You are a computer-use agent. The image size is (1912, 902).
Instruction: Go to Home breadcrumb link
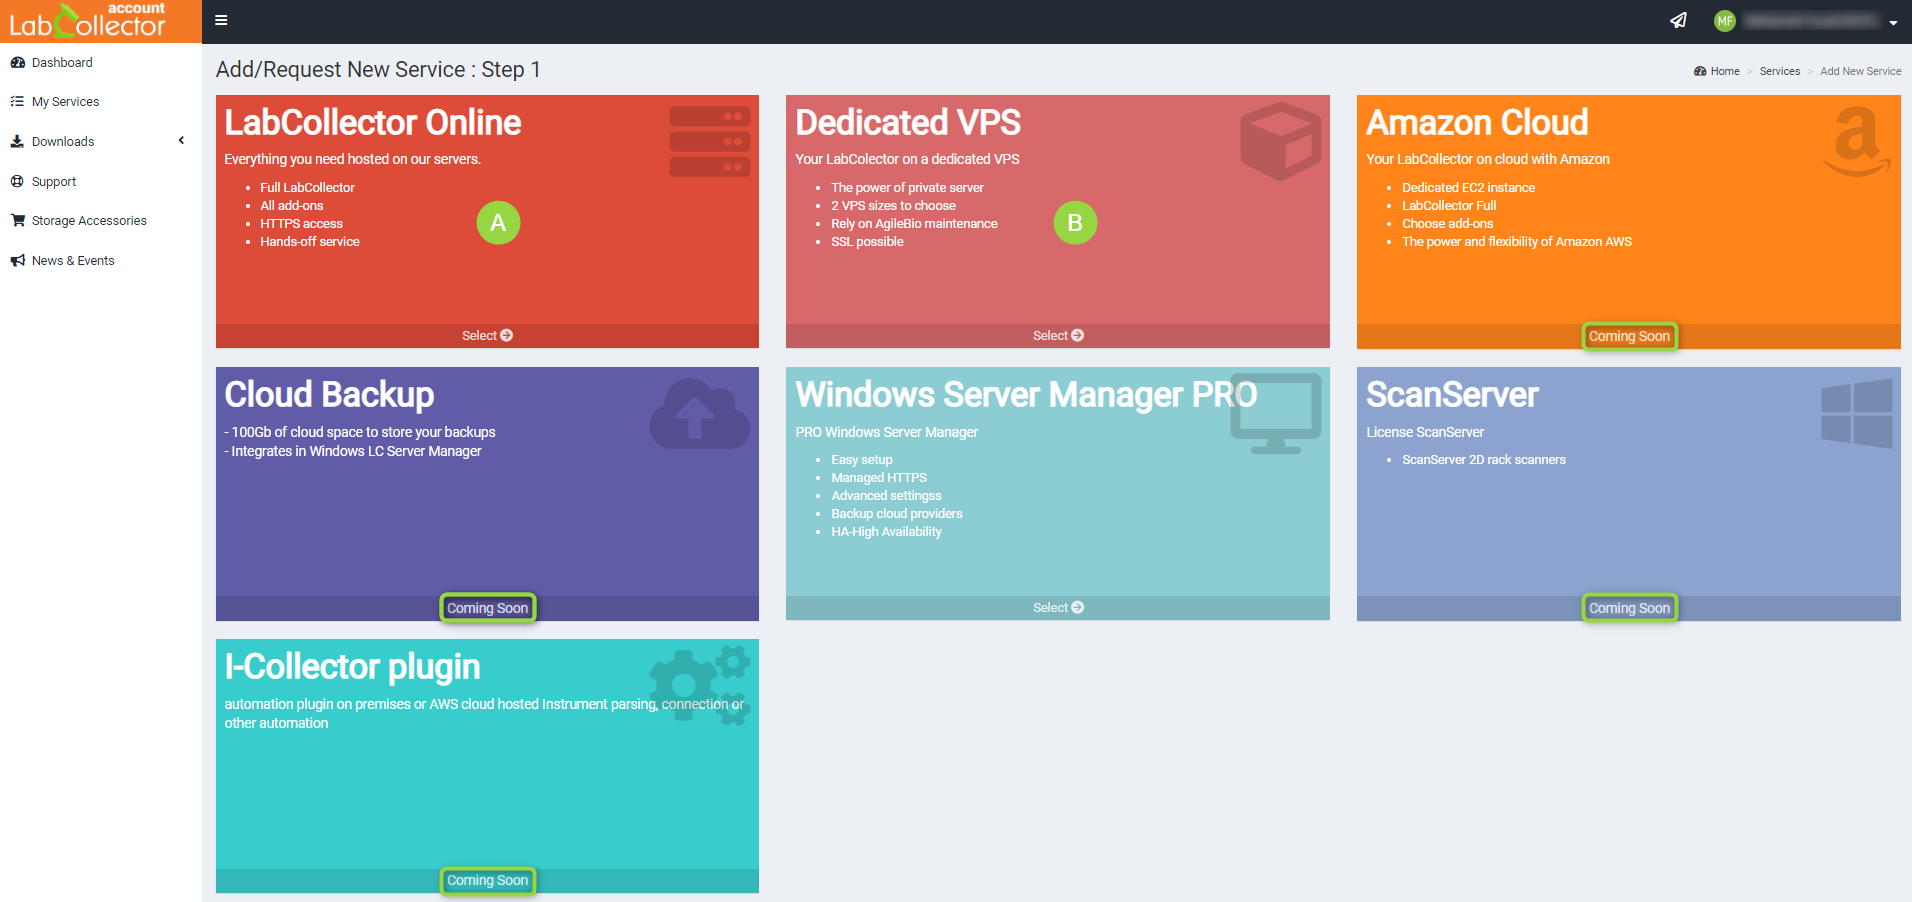(x=1725, y=71)
